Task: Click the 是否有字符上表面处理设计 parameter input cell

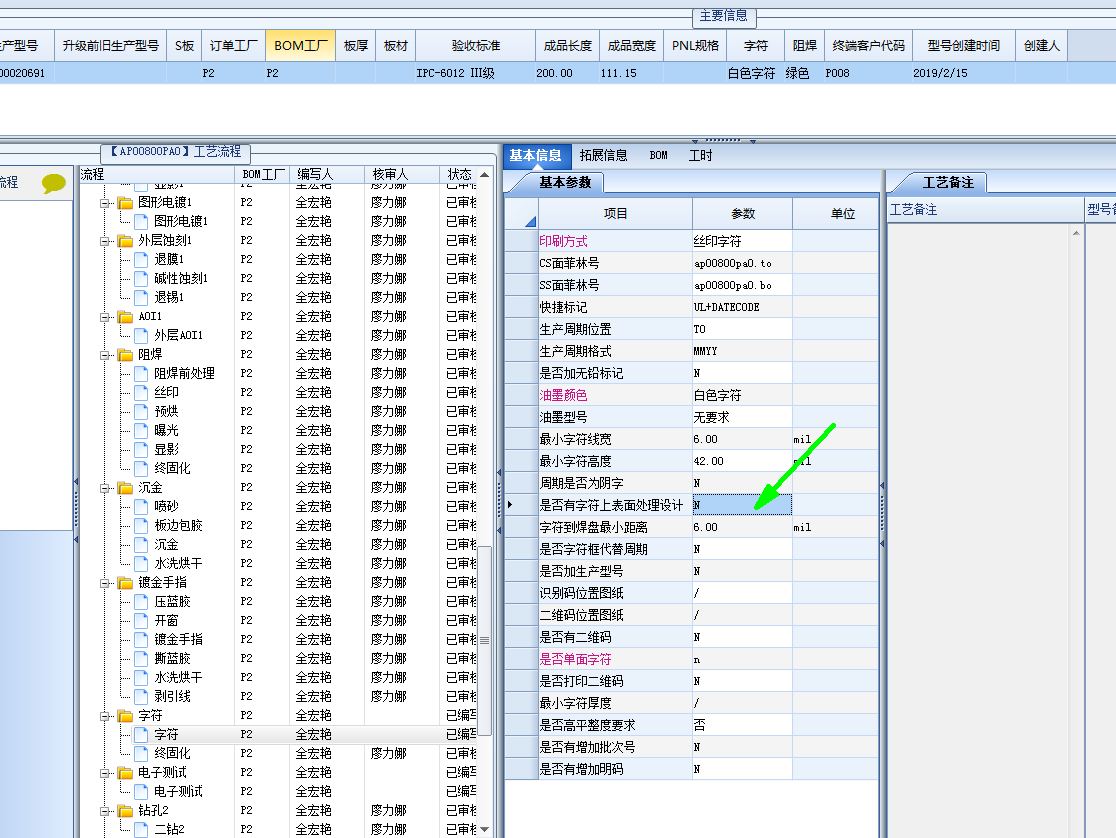Action: (x=742, y=505)
